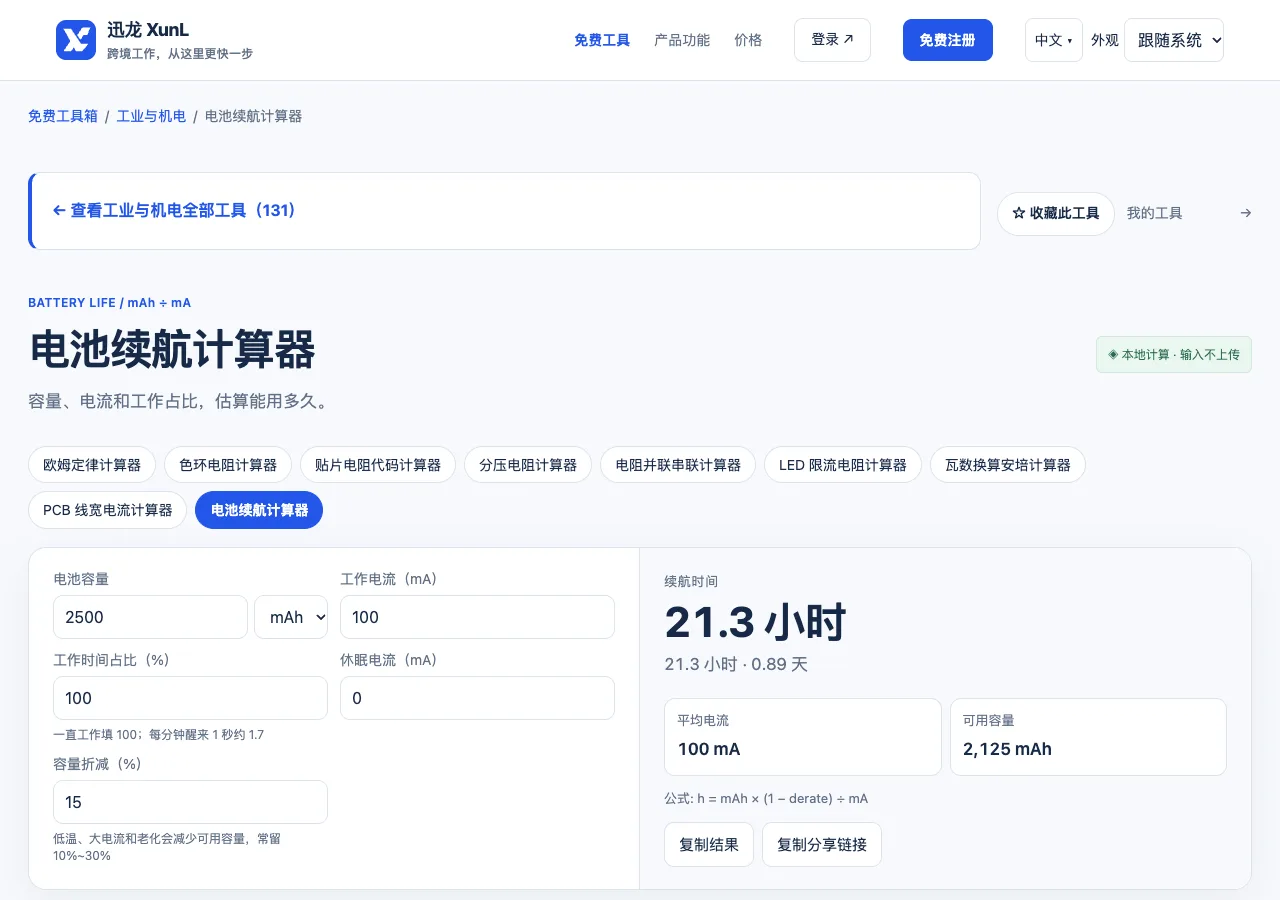Click 收藏此工具 to favorite this tool
Screen dimensions: 1280x900
[x=1056, y=213]
